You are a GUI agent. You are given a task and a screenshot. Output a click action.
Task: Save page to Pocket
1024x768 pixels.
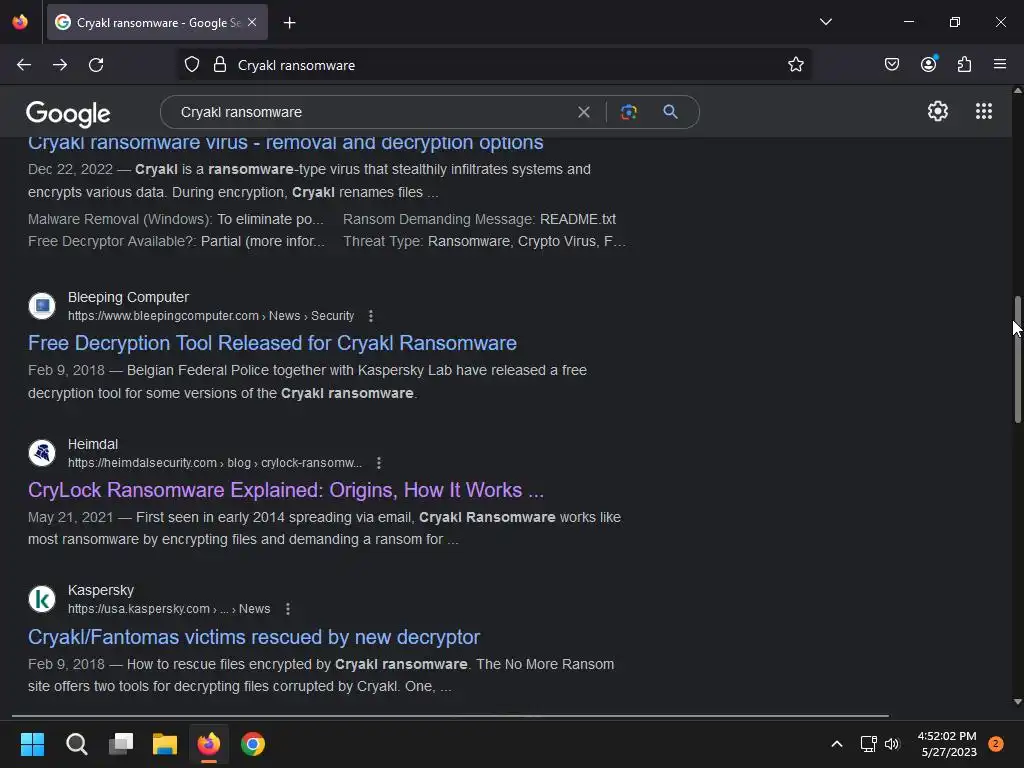(891, 64)
